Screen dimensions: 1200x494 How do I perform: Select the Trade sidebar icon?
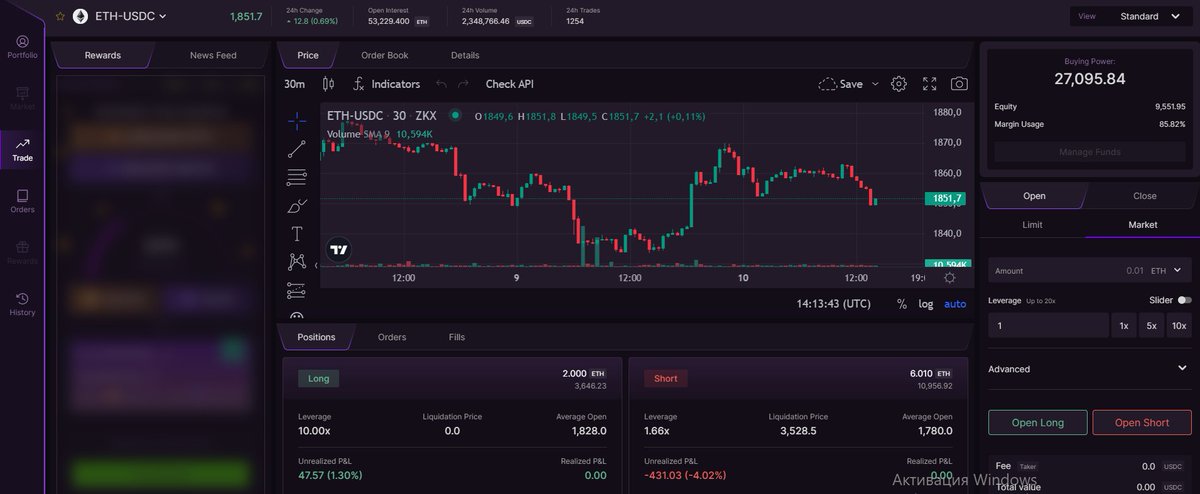click(x=22, y=150)
